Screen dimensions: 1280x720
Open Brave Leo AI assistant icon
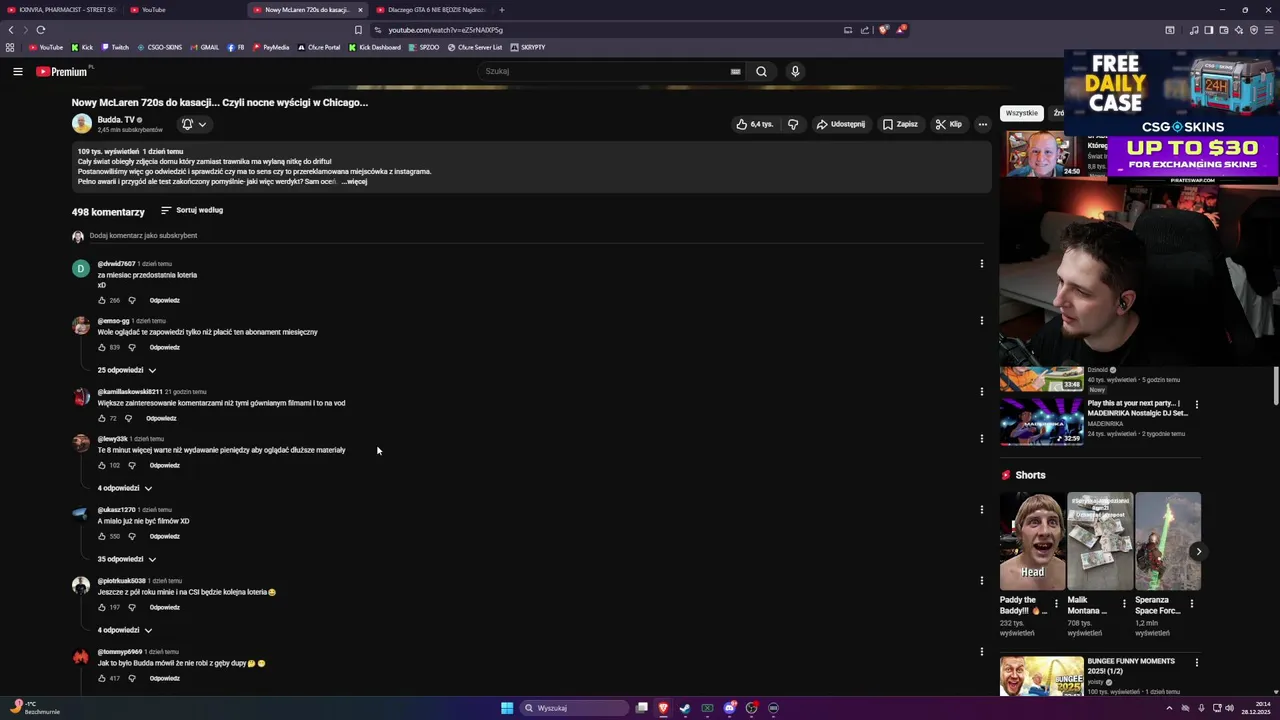pos(1239,30)
